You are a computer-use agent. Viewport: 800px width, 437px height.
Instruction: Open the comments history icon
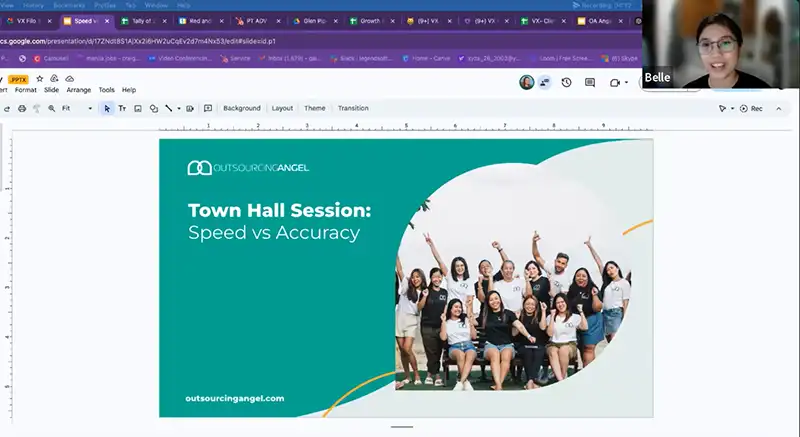pos(590,82)
